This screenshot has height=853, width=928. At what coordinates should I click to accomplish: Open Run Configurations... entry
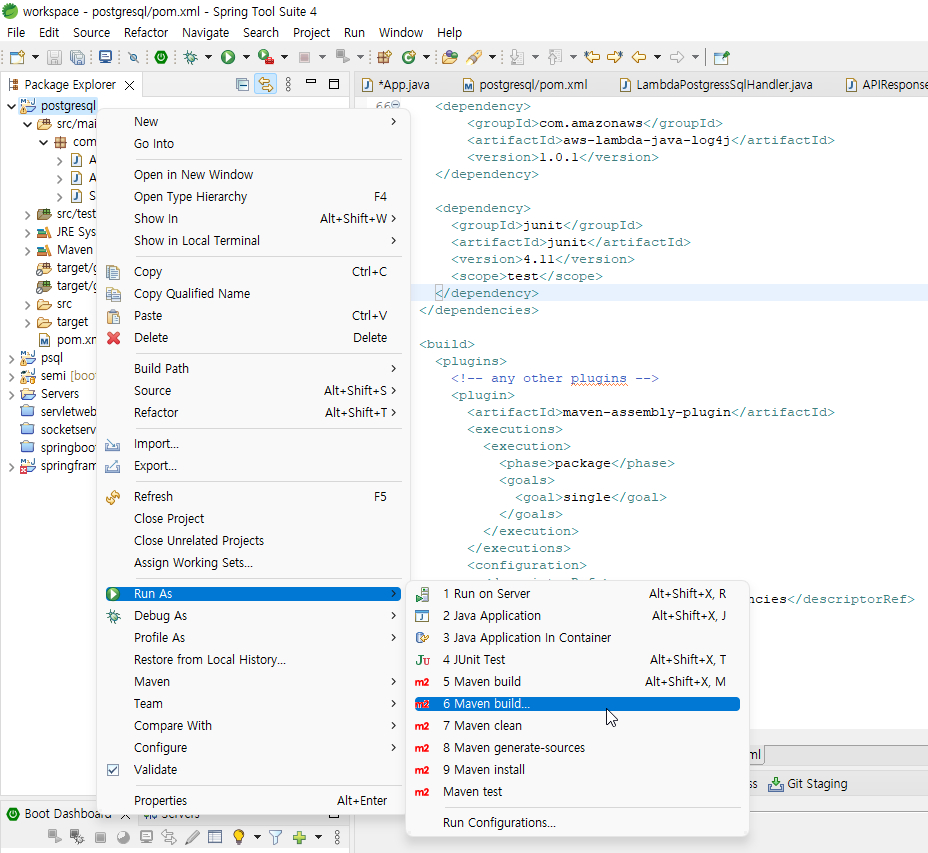coord(499,823)
